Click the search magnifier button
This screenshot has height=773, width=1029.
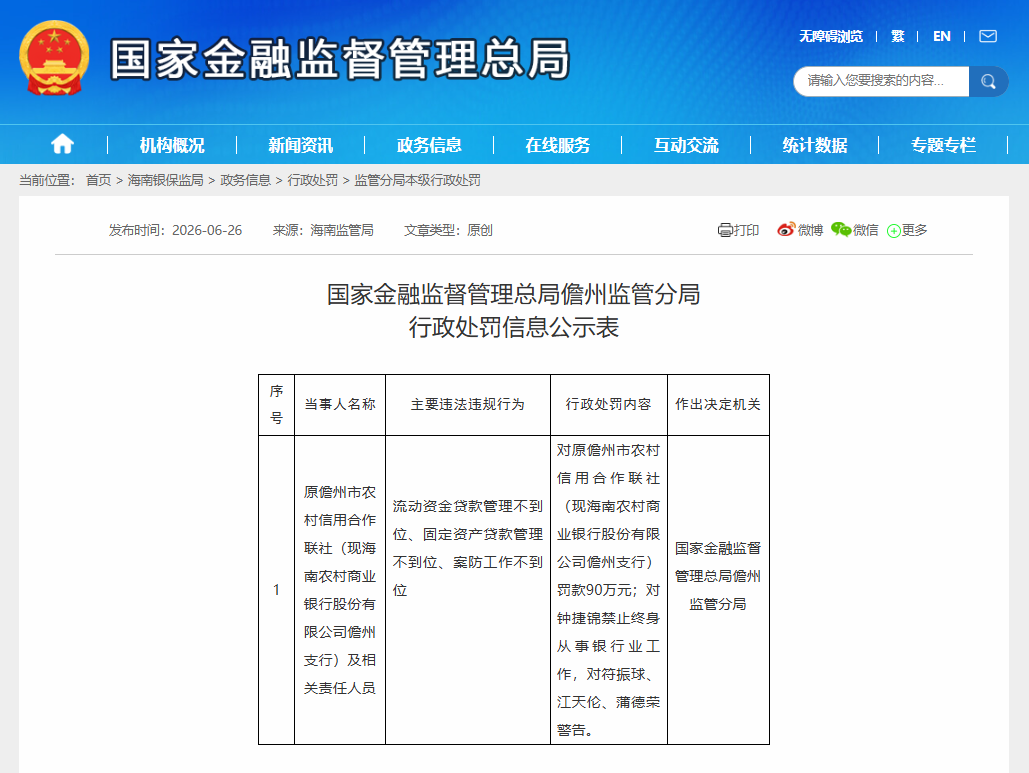[988, 81]
